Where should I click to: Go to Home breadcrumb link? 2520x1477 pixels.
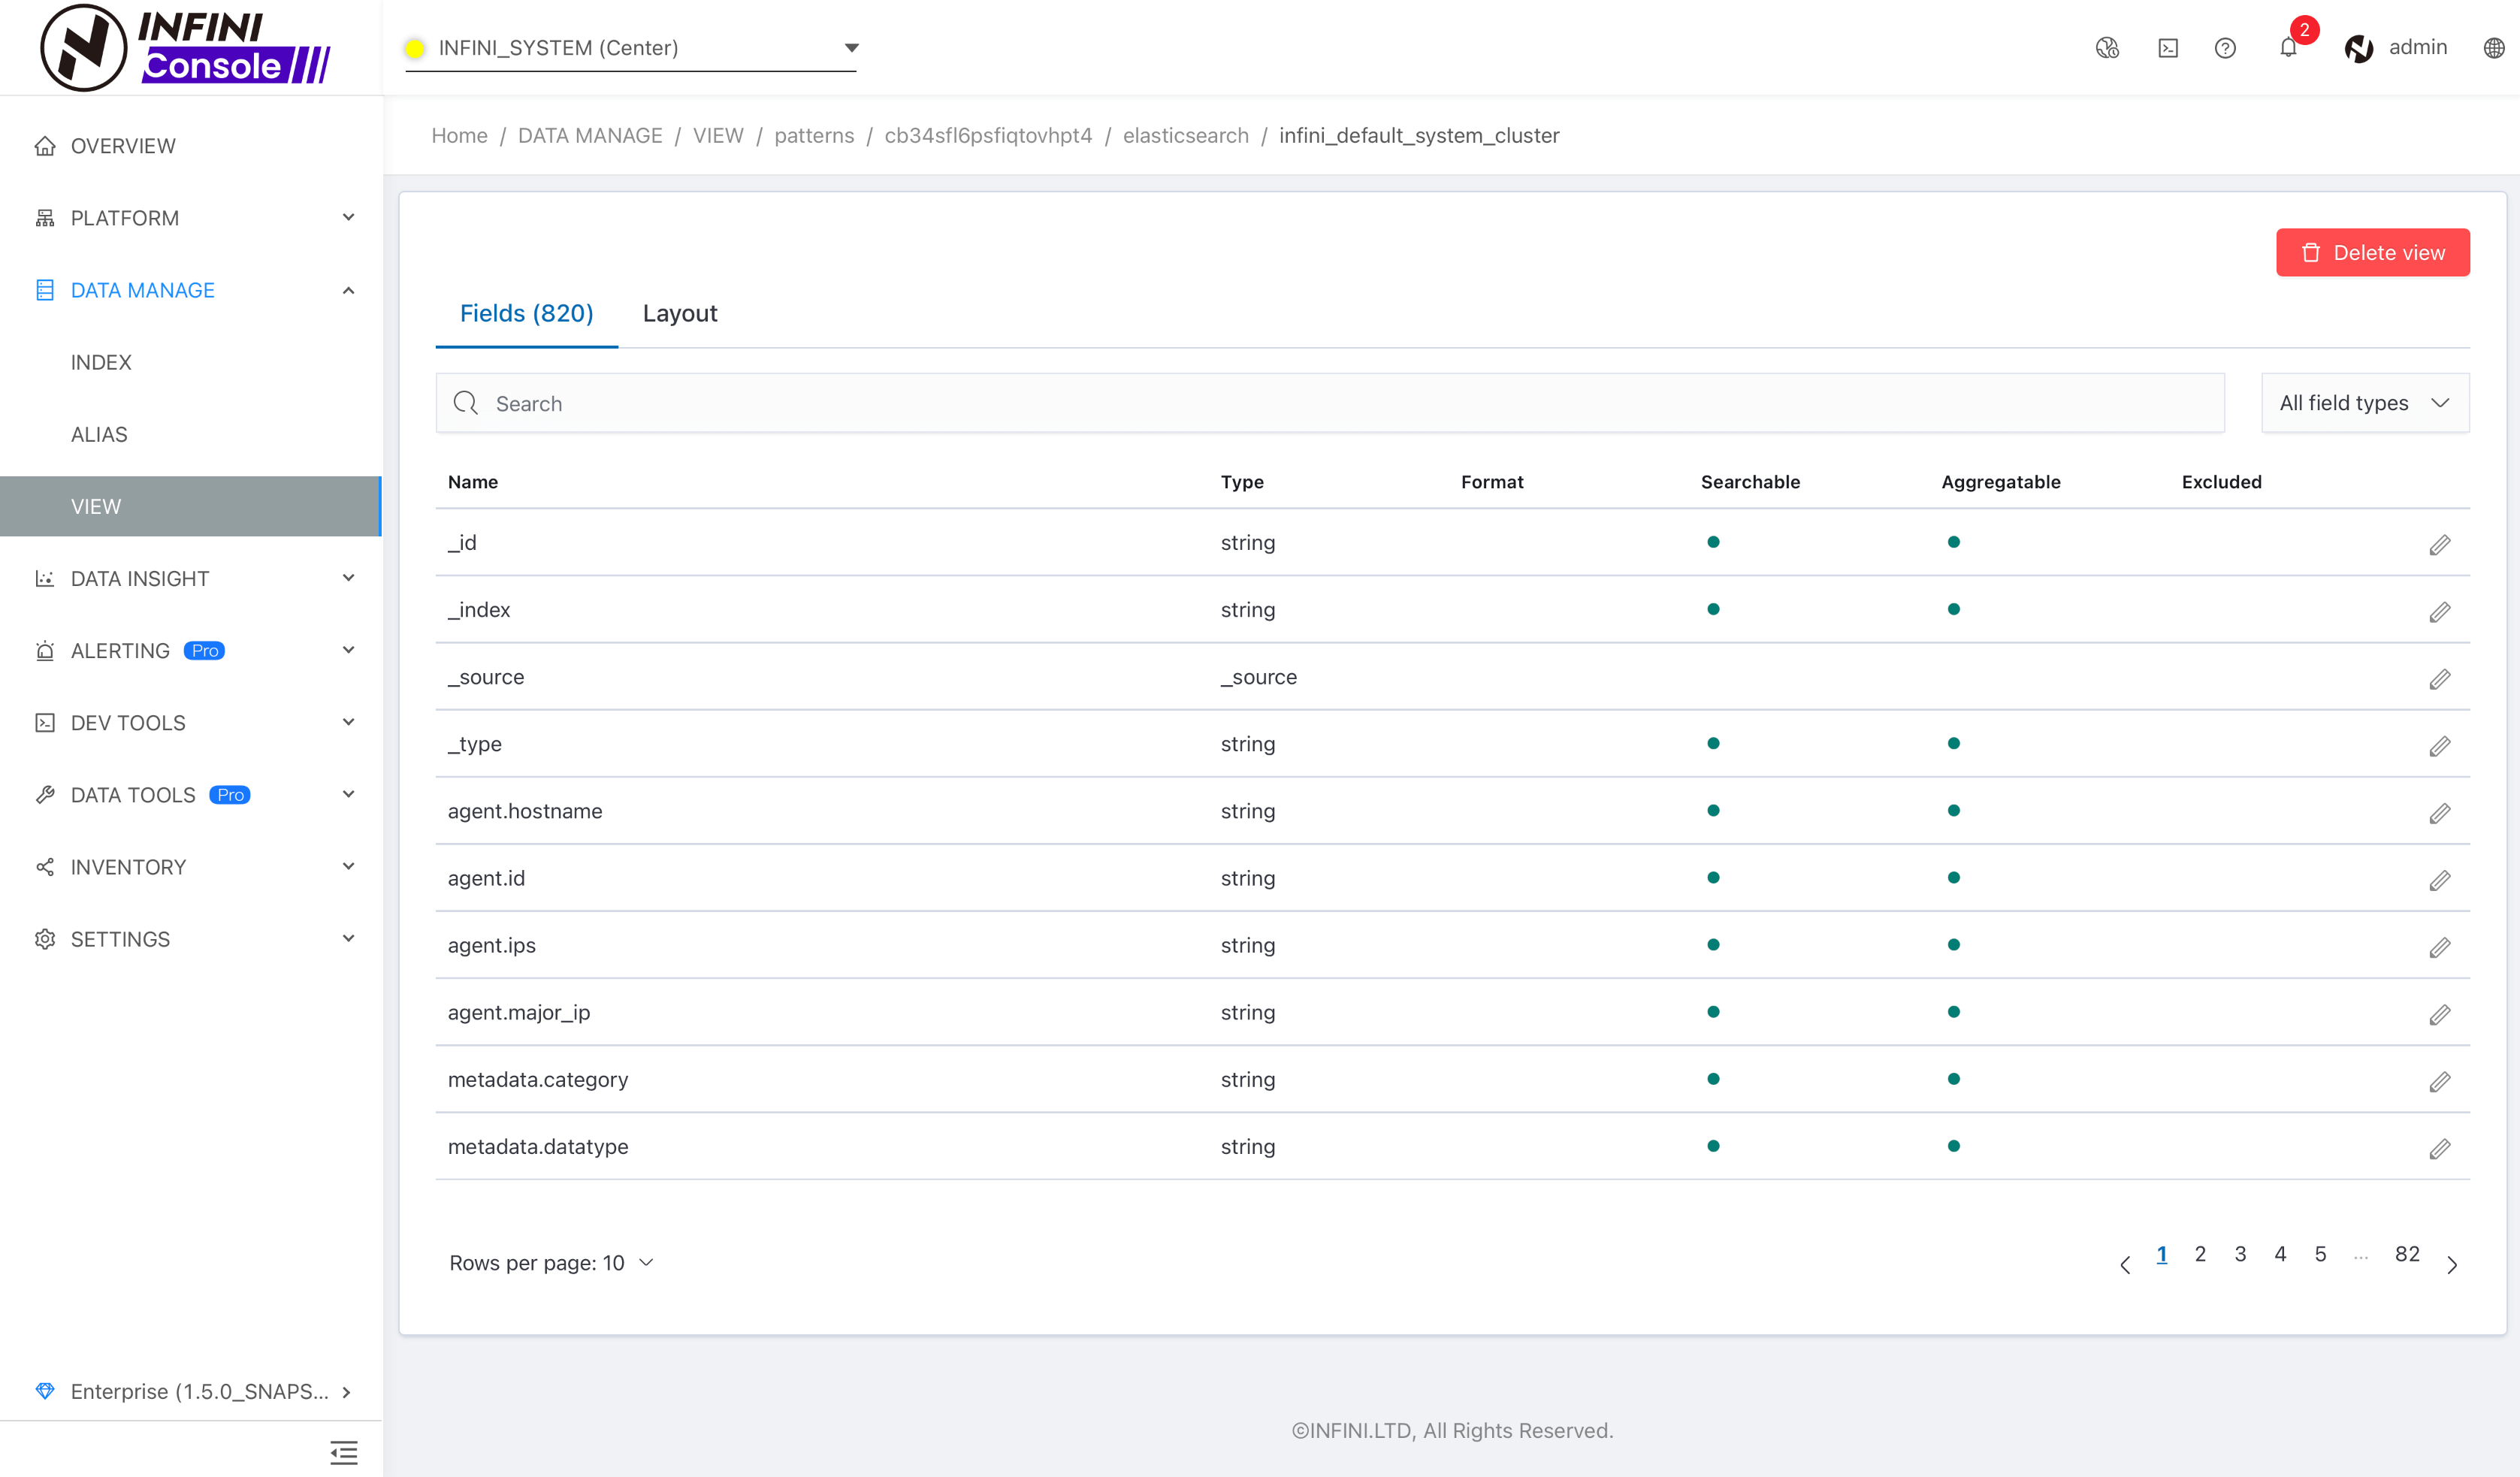pos(459,136)
